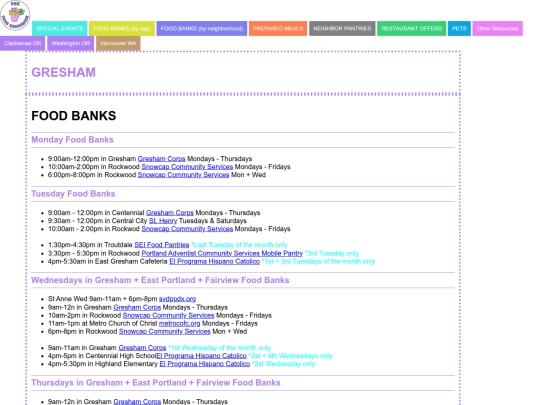Open the SEI Food Pantries link
The width and height of the screenshot is (540, 405).
pos(162,245)
